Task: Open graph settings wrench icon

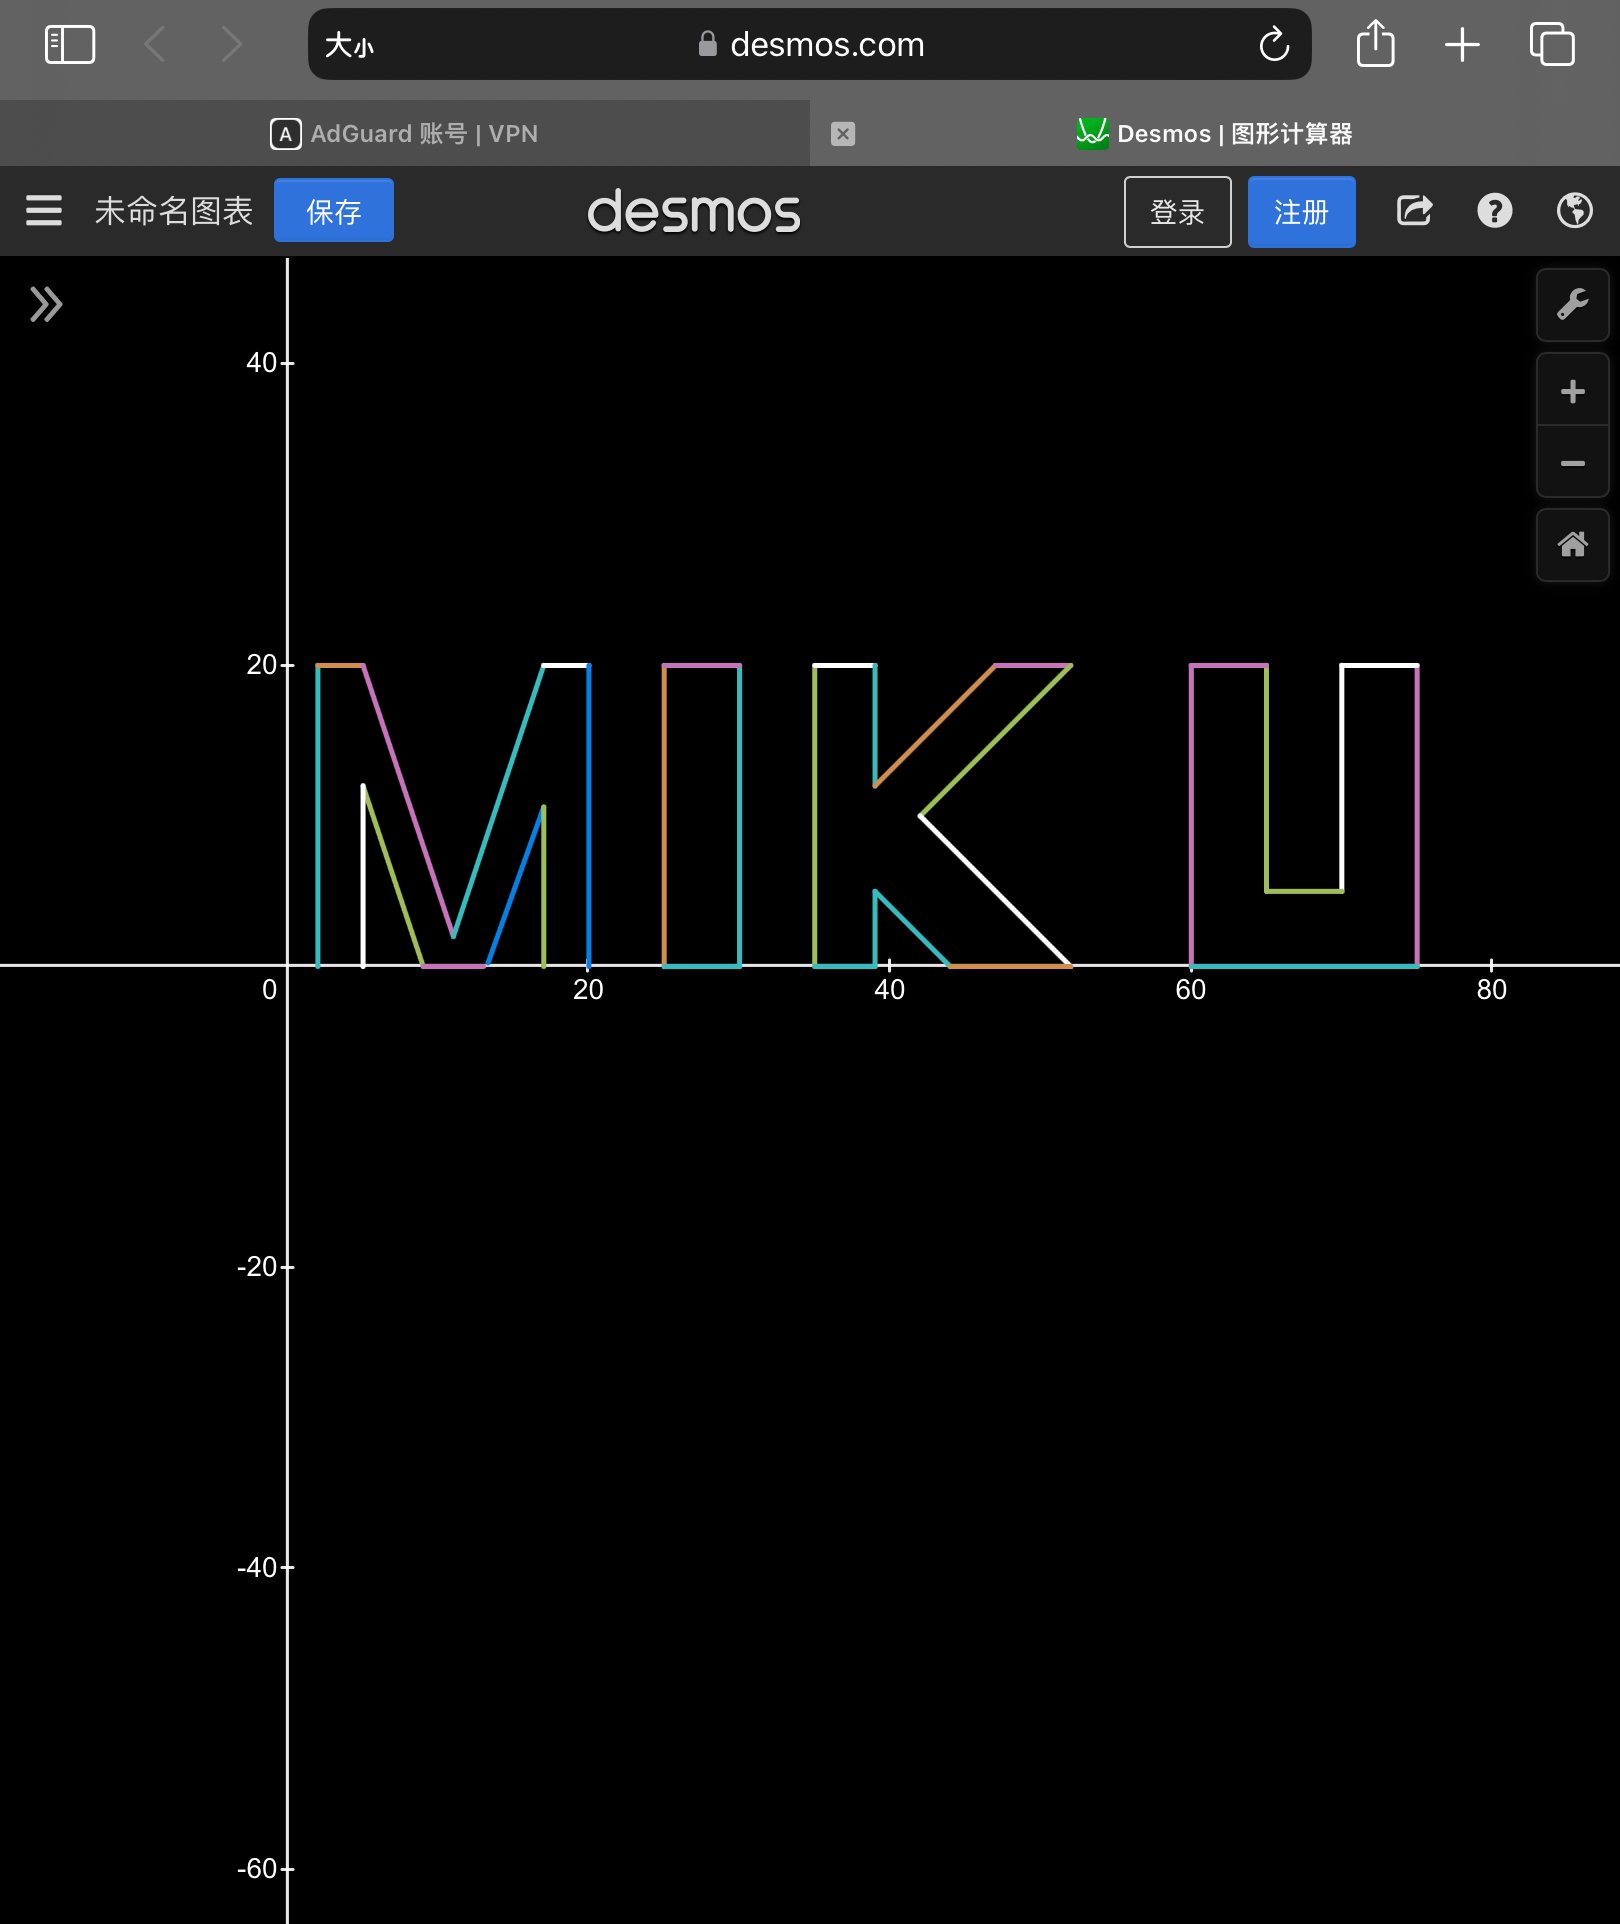Action: pos(1573,304)
